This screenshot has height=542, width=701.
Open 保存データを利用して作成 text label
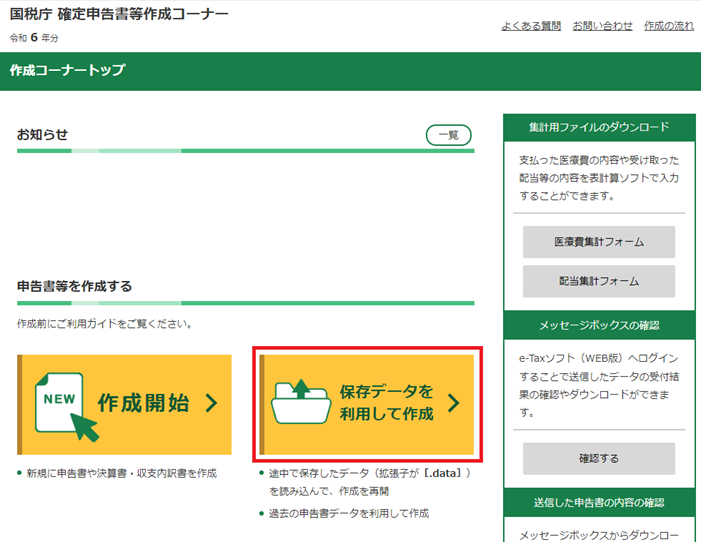tap(386, 402)
